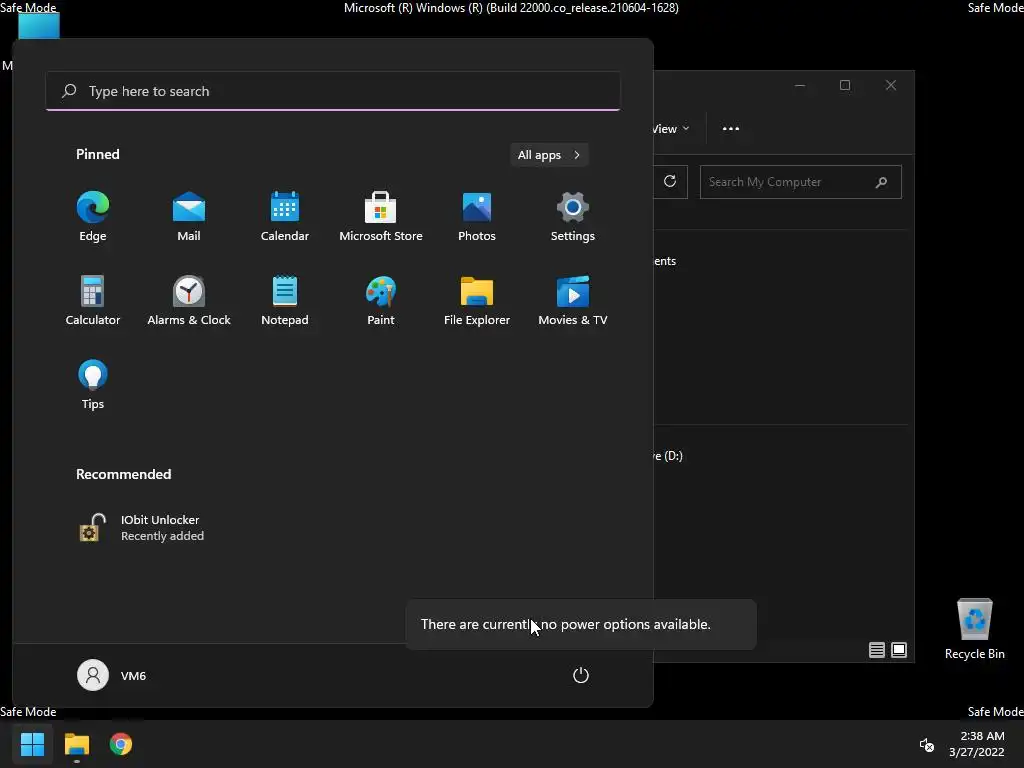Screen dimensions: 1024x768
Task: Launch Mail from pinned apps
Action: 189,217
